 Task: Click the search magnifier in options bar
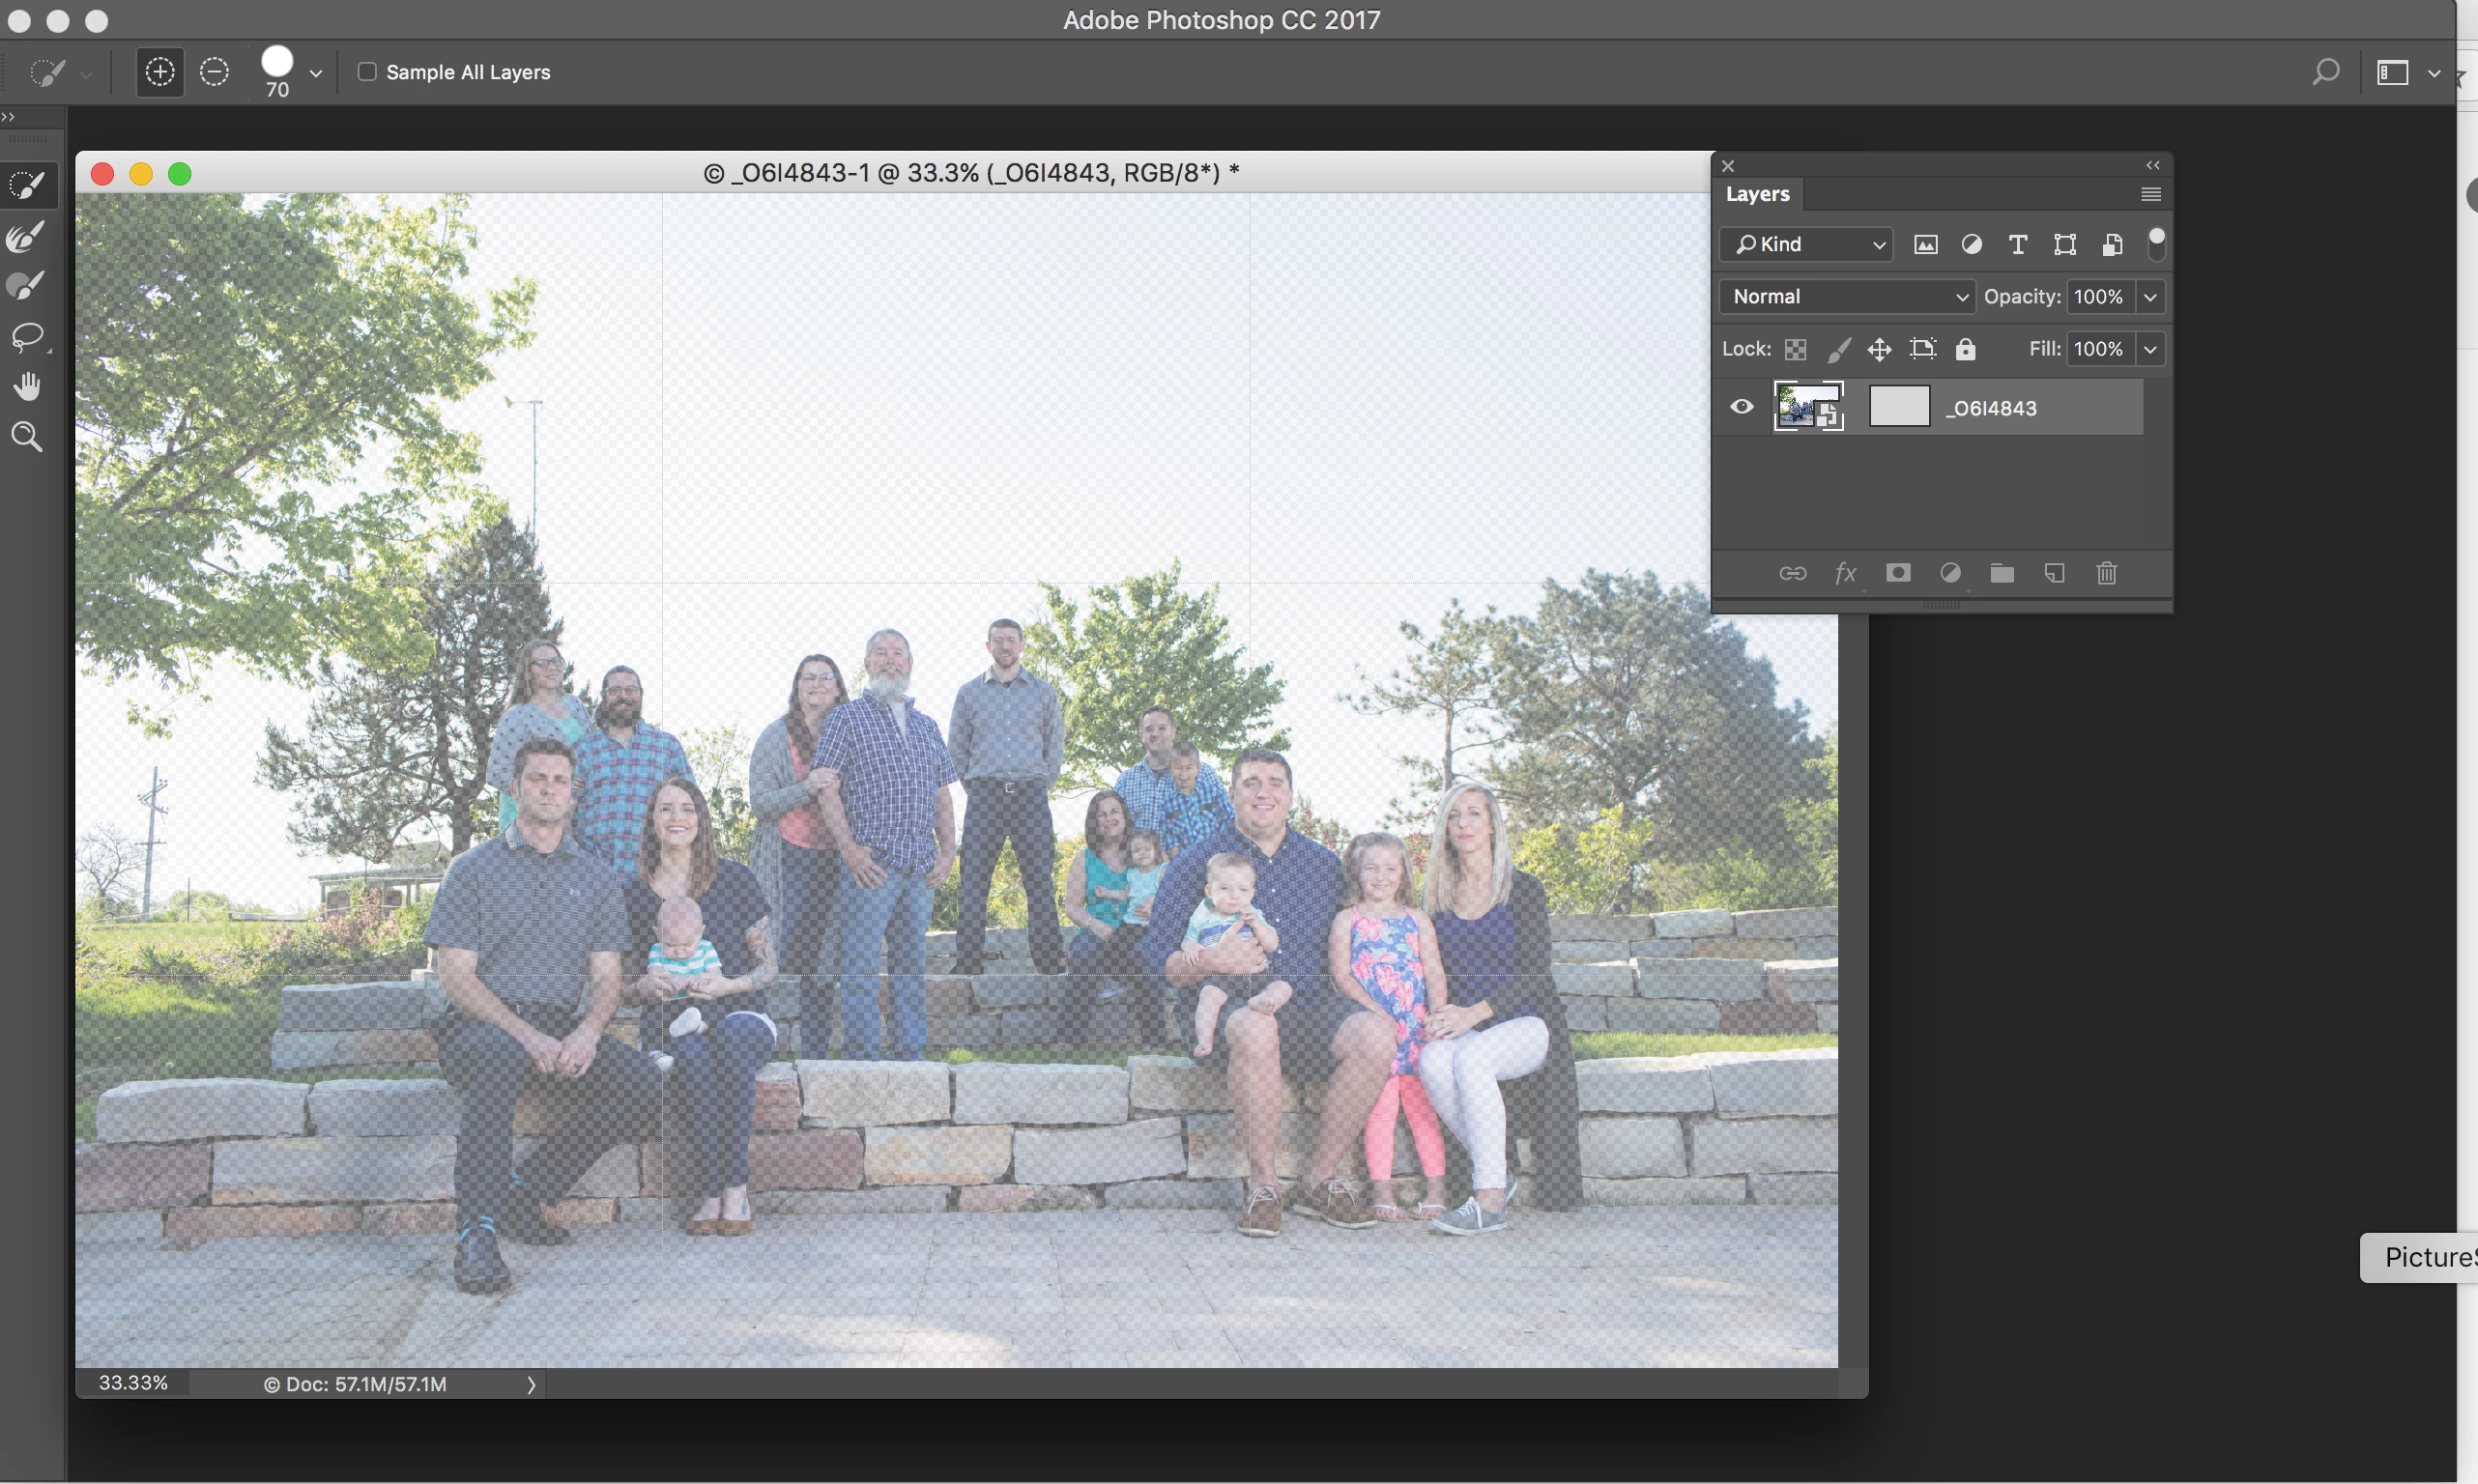point(2326,72)
